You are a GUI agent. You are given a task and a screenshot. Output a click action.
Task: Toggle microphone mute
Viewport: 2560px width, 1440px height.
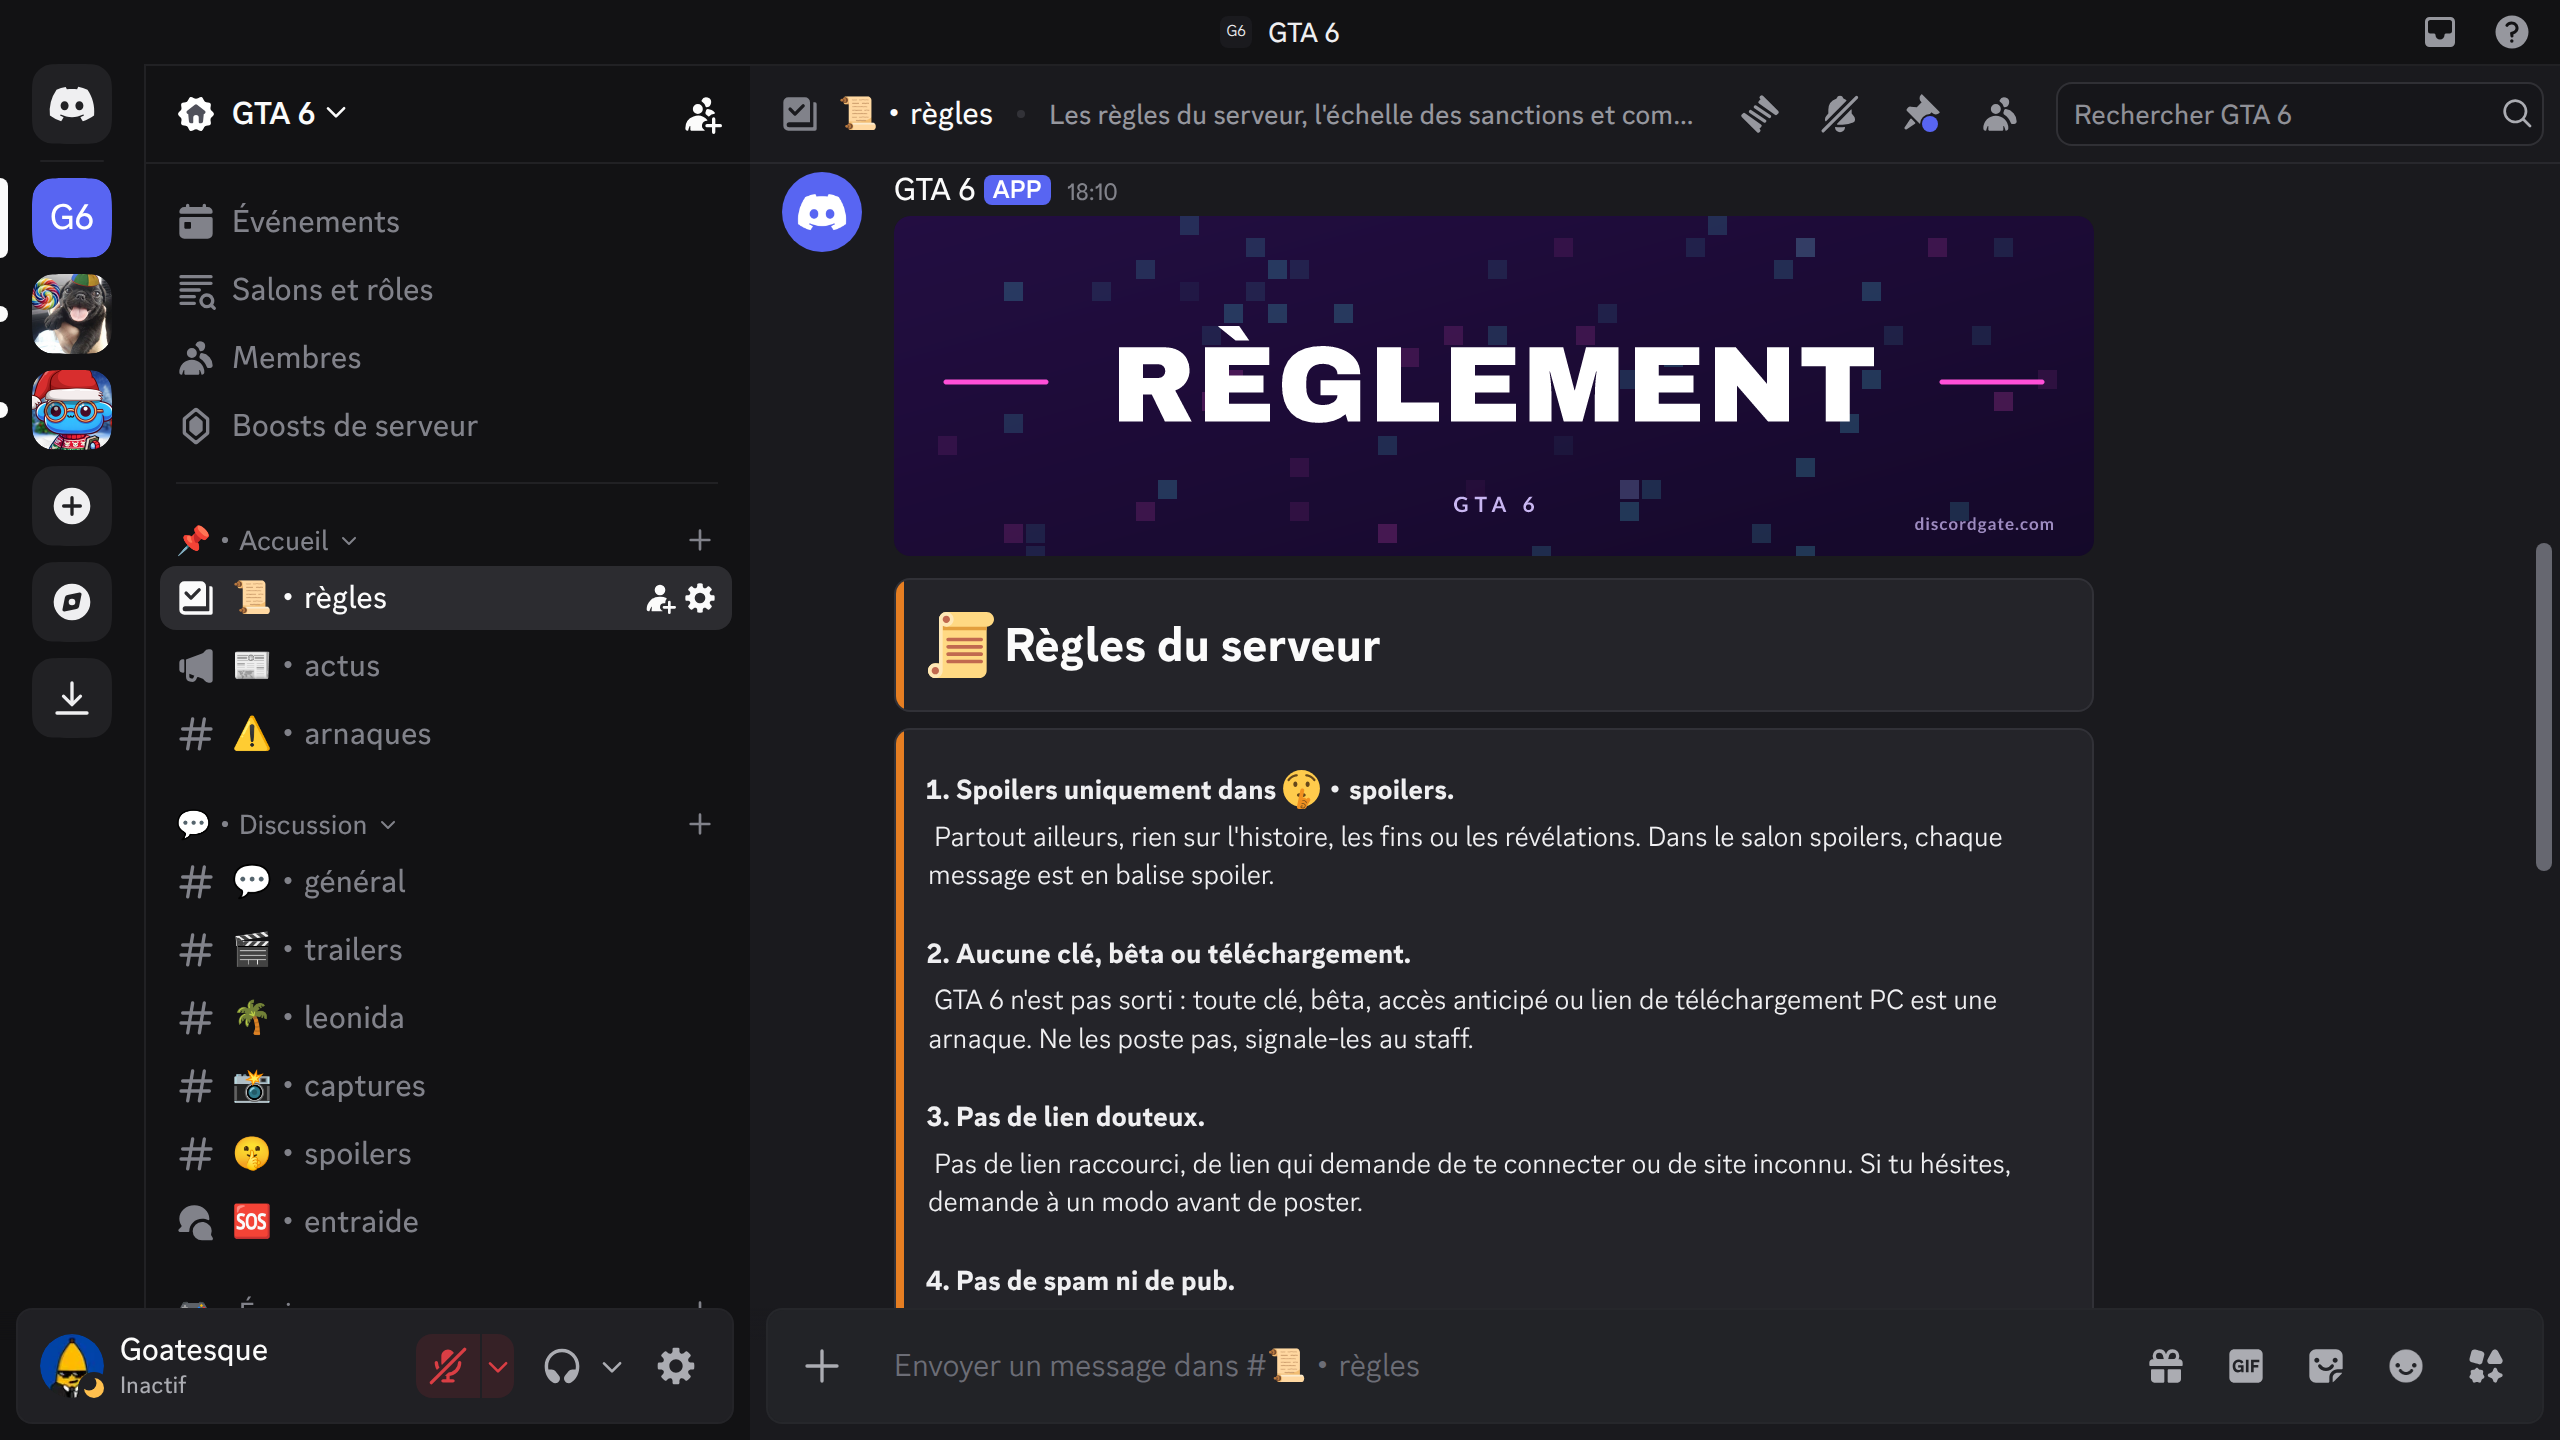[x=448, y=1366]
